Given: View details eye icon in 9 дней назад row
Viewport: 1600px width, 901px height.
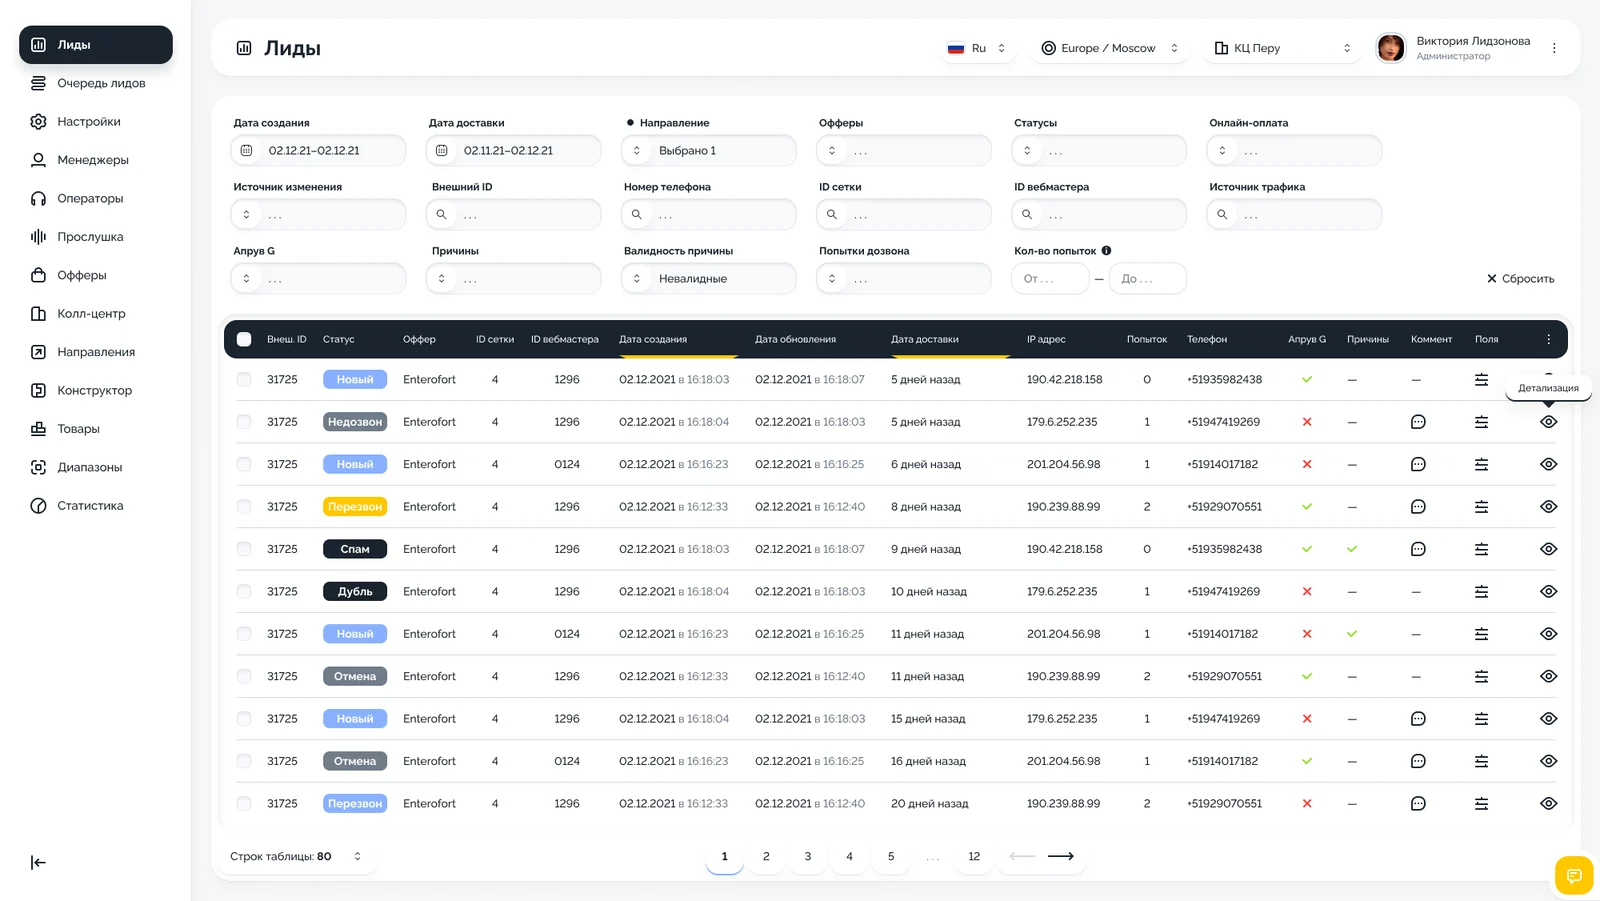Looking at the screenshot, I should tap(1548, 549).
